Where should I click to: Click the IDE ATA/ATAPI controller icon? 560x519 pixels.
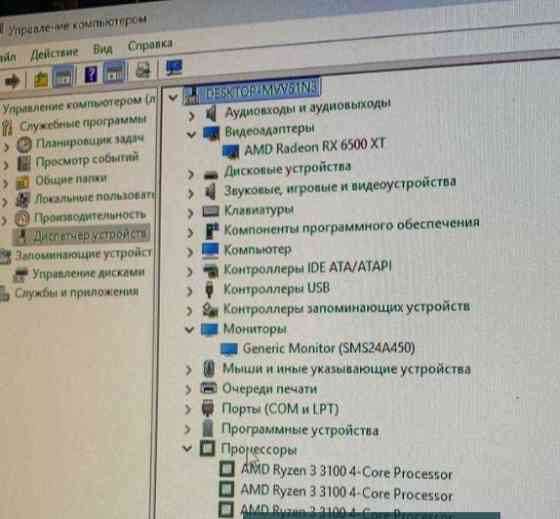(210, 271)
